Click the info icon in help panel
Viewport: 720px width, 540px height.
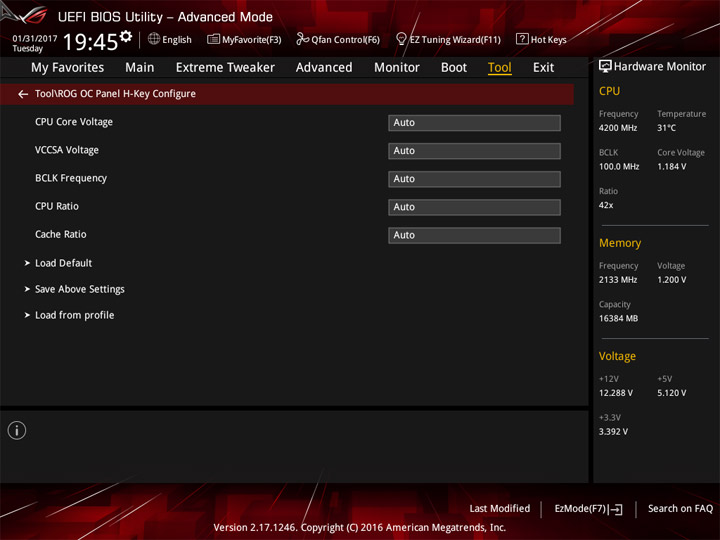pos(17,430)
